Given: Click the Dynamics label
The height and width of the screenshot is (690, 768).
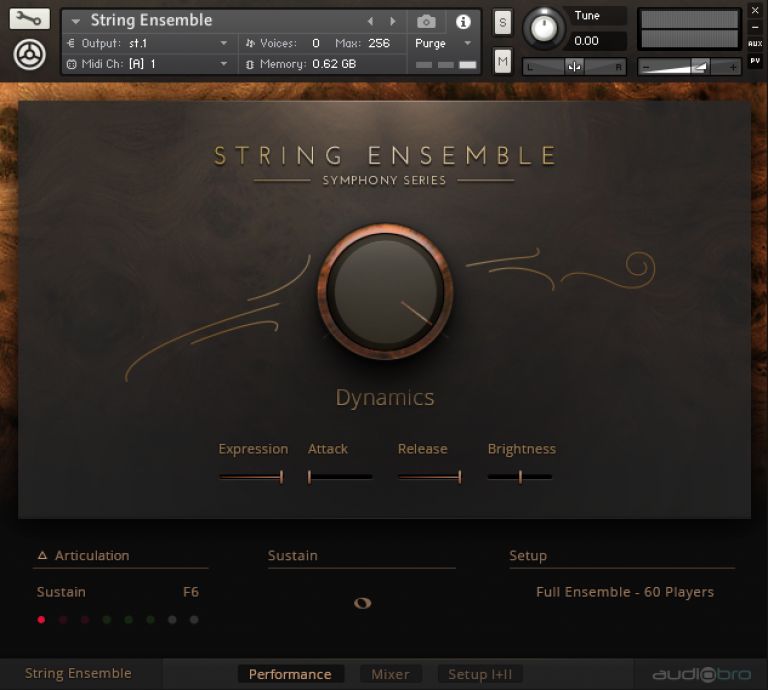Looking at the screenshot, I should (385, 398).
